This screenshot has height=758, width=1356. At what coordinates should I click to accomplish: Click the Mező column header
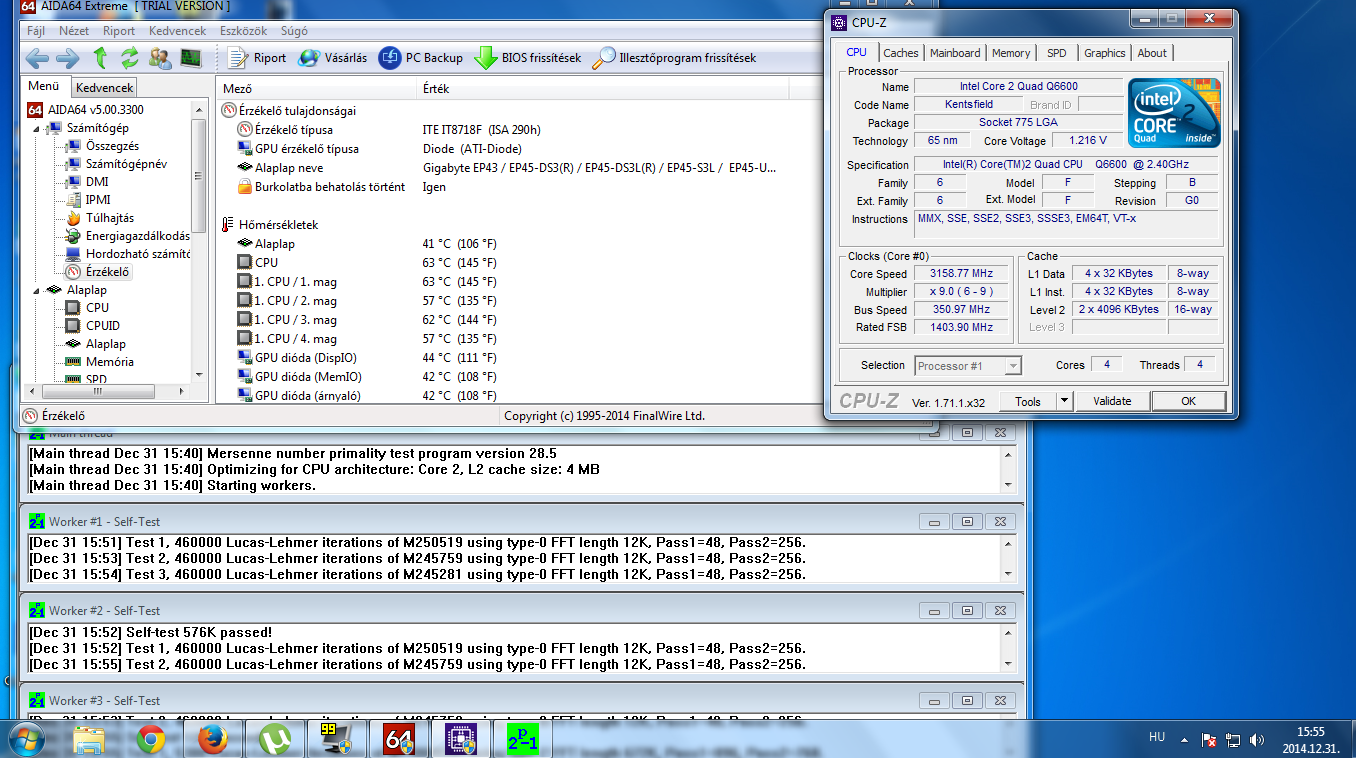click(315, 88)
